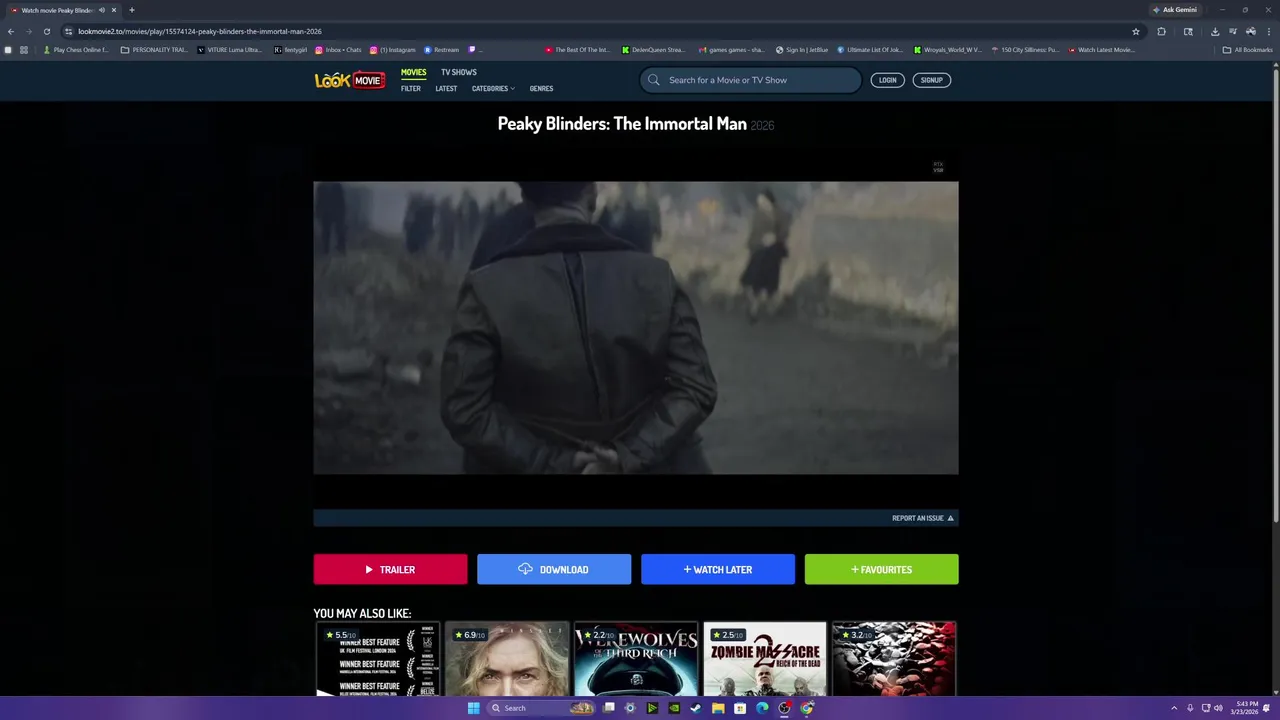
Task: Mute the tab using the speaker icon
Action: 102,10
